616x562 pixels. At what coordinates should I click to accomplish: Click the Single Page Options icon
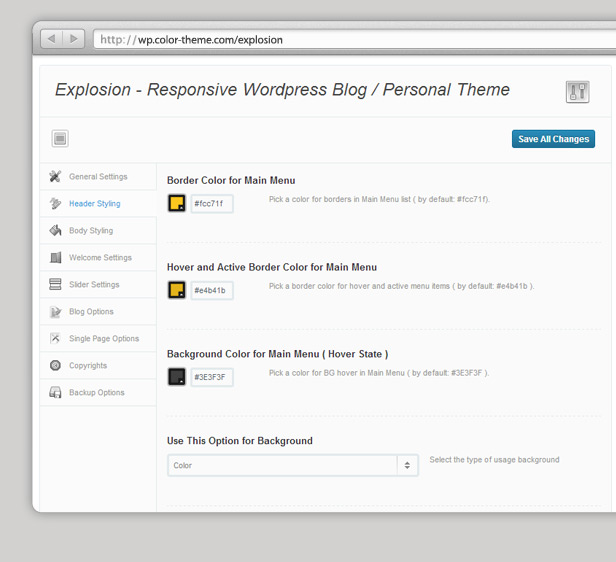click(55, 338)
